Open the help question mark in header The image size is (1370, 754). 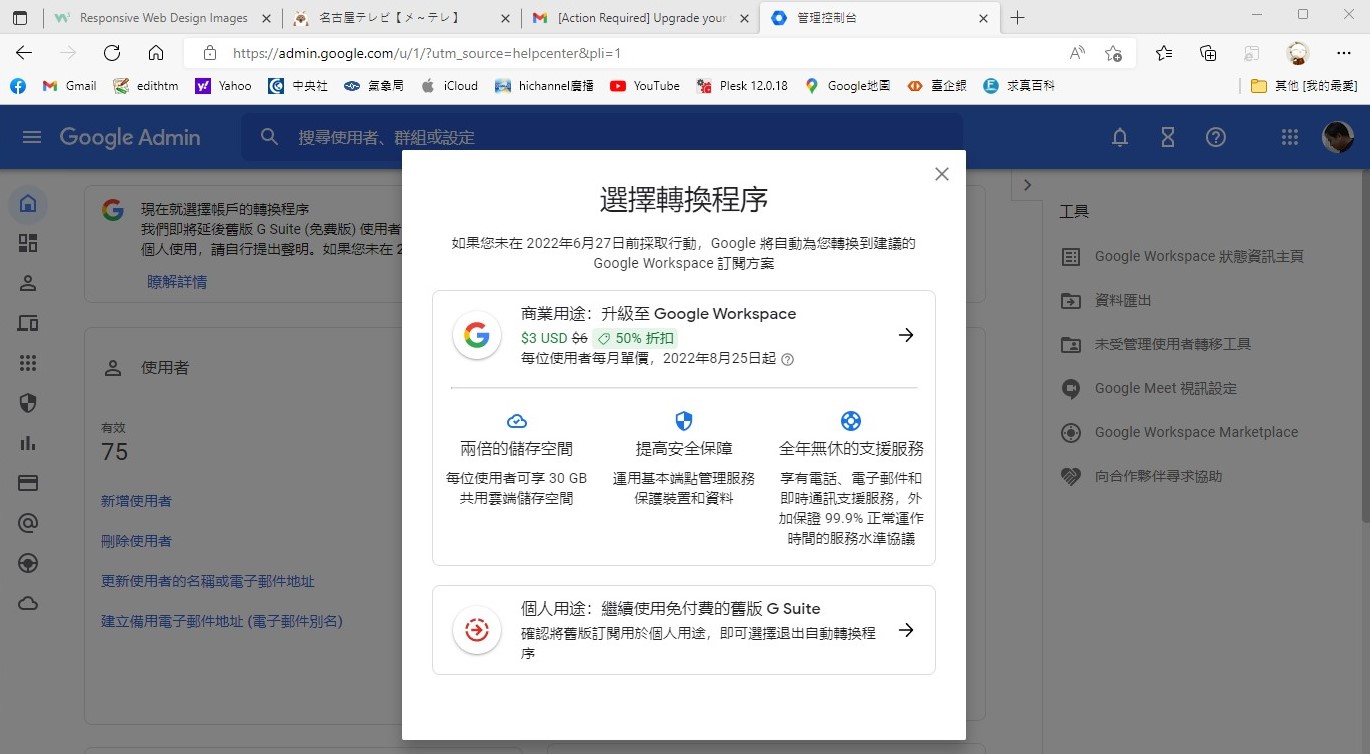(1216, 138)
